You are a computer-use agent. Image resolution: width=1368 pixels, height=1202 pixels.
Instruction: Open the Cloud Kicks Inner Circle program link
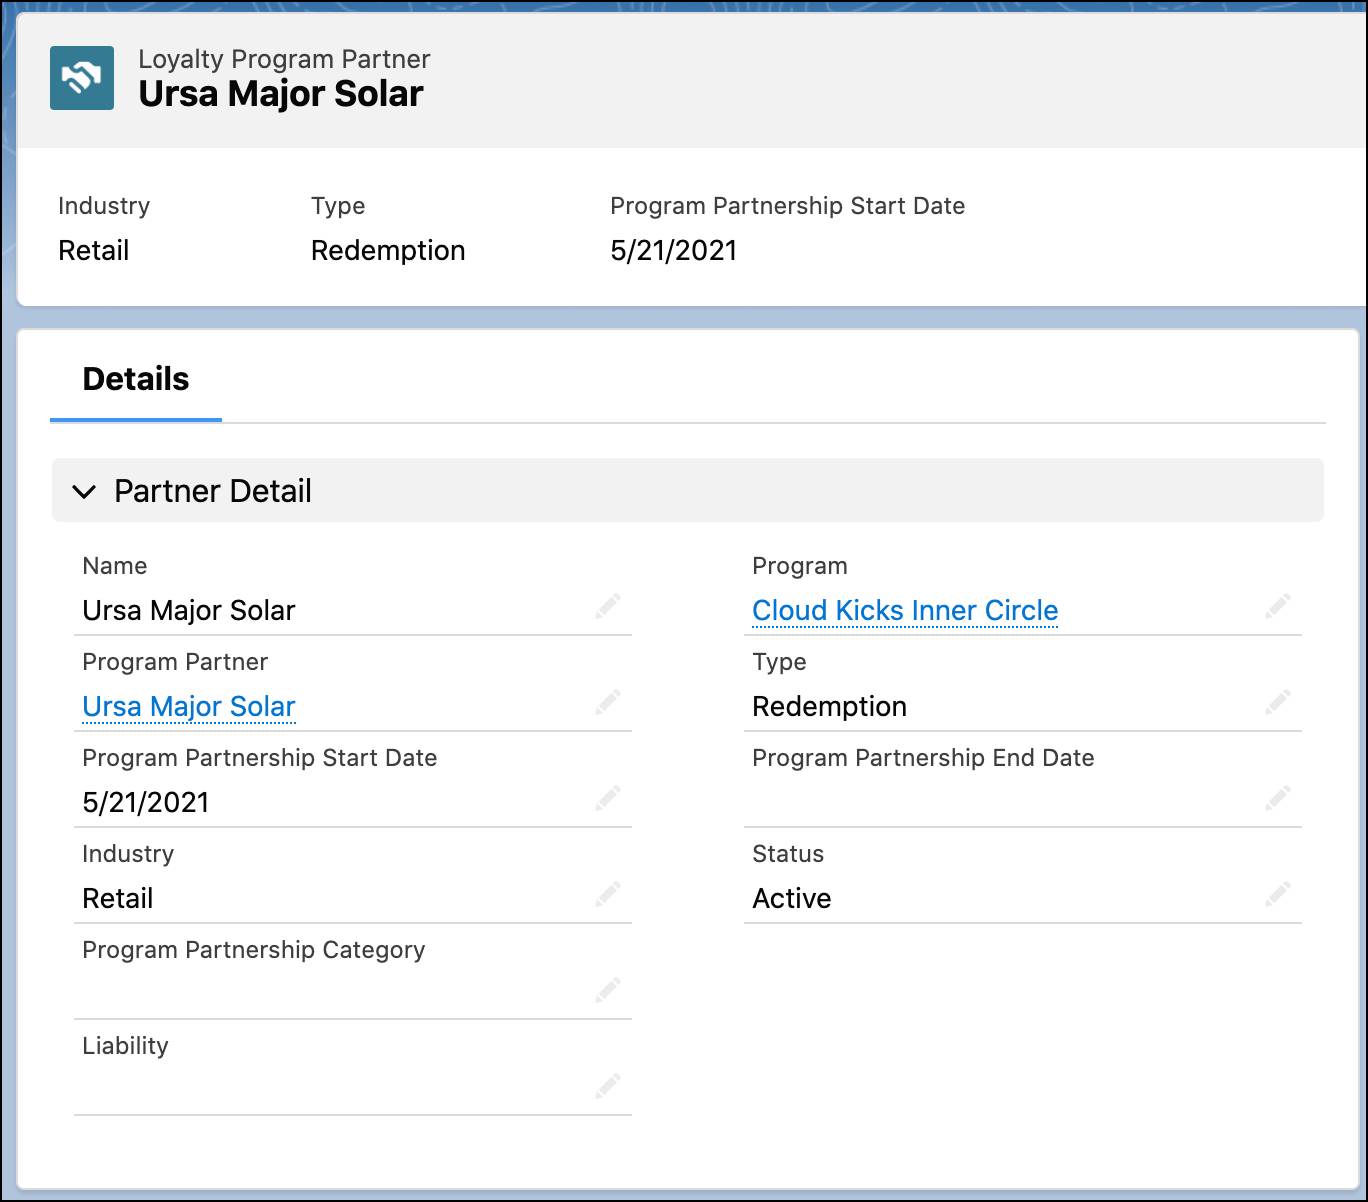click(x=904, y=610)
